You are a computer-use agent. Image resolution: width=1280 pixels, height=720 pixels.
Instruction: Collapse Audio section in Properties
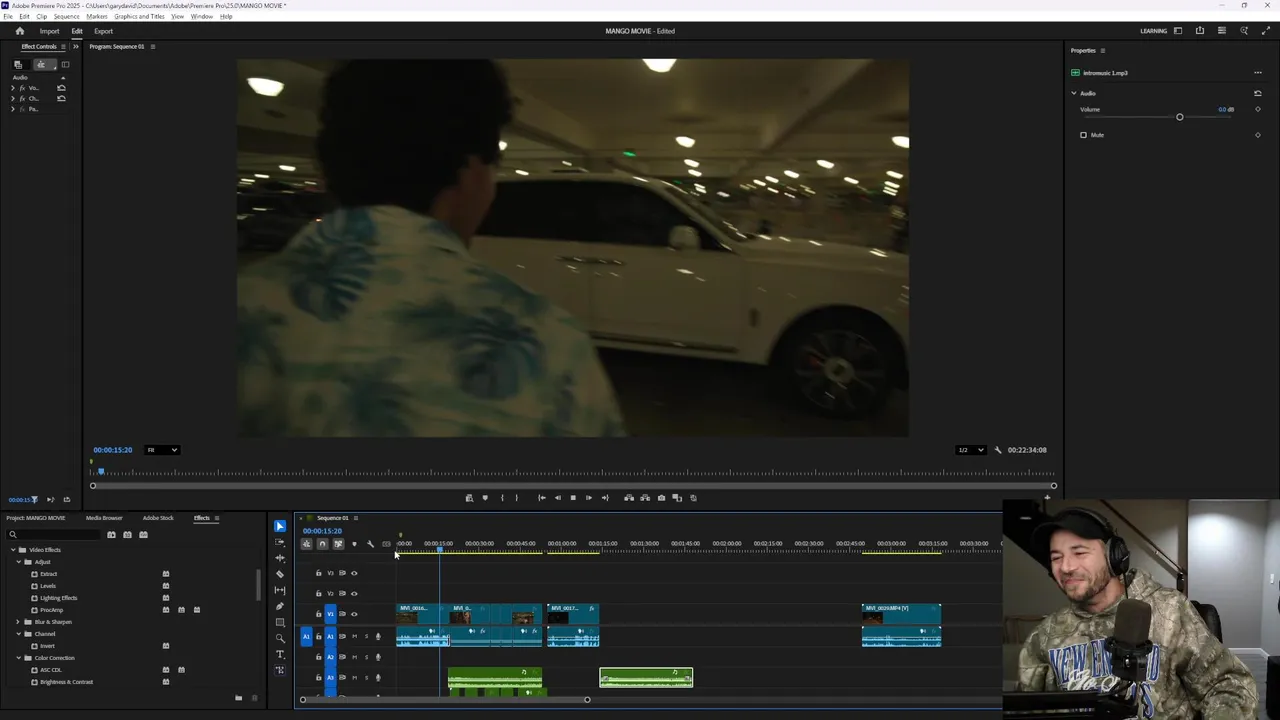1074,93
